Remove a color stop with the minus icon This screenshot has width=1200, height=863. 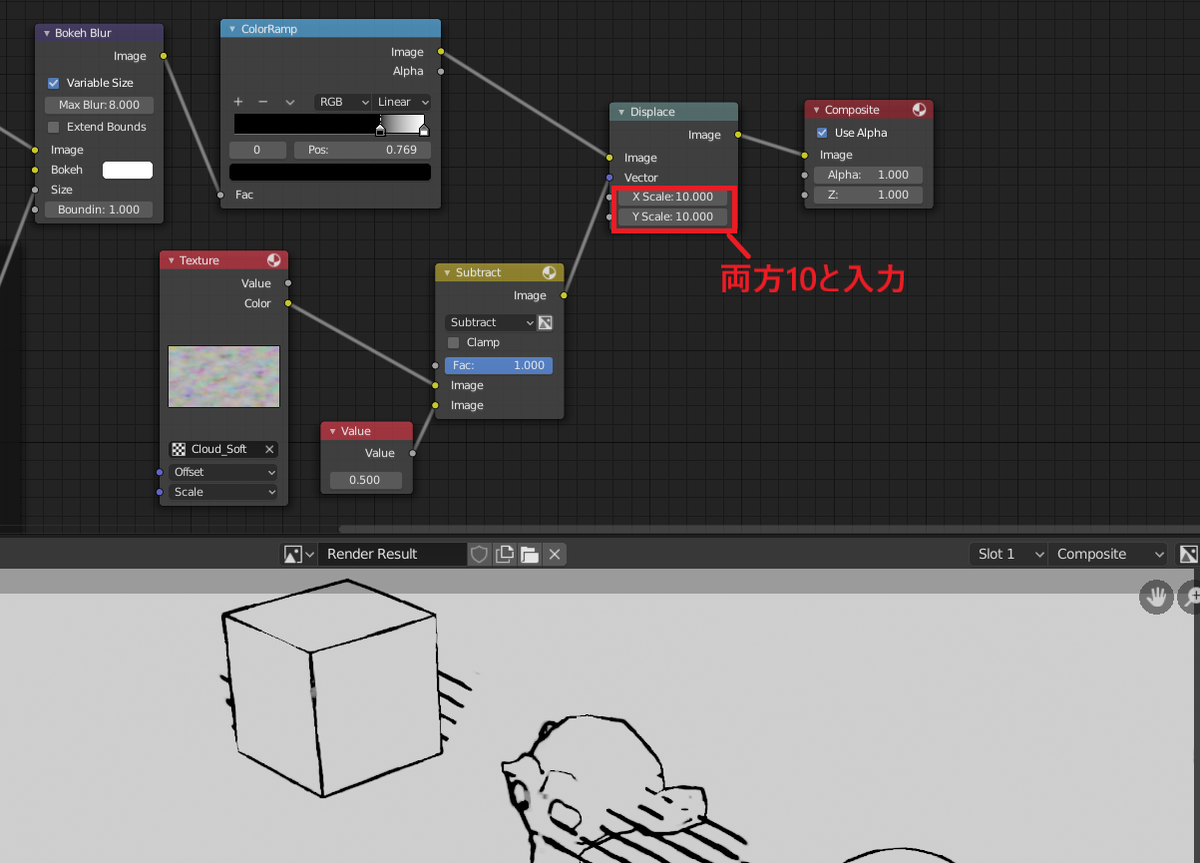click(263, 102)
